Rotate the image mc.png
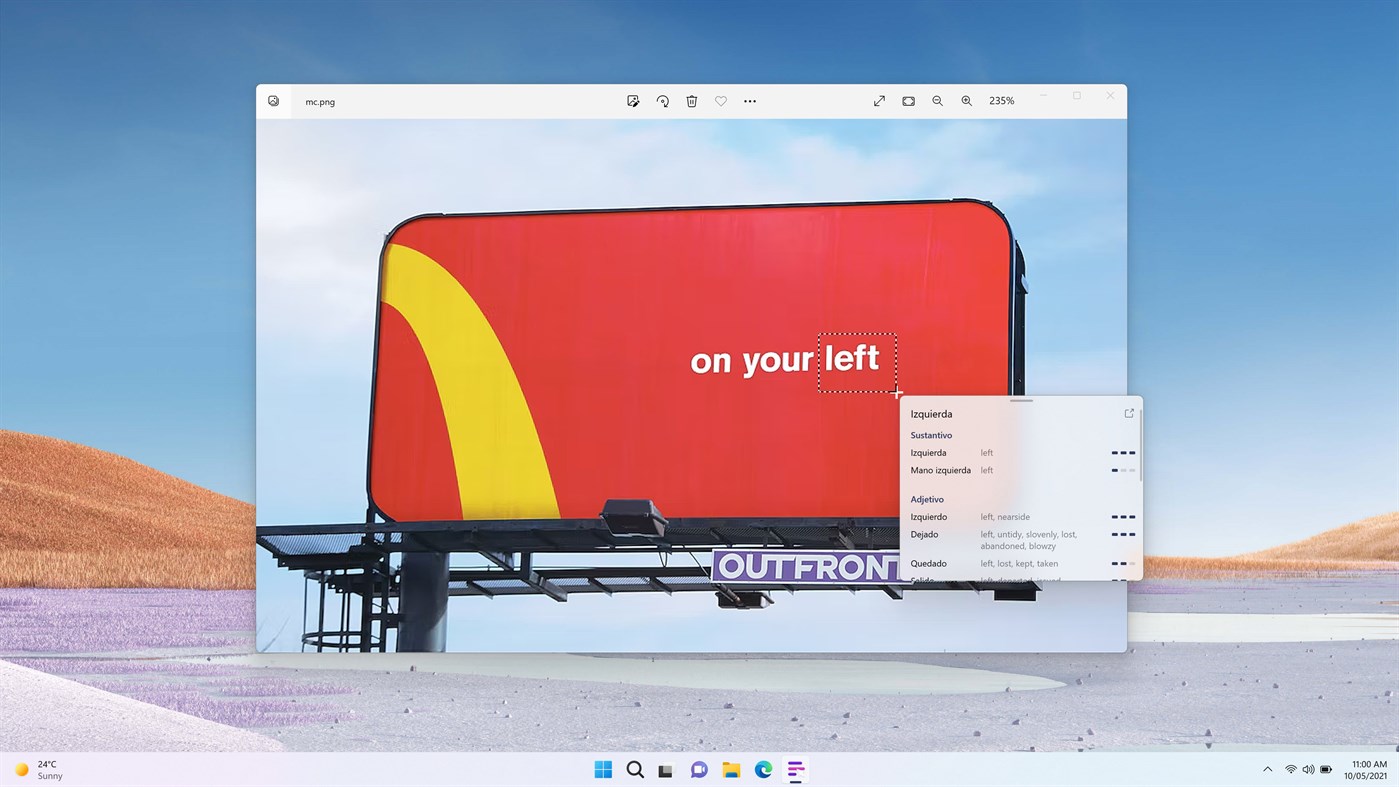This screenshot has width=1399, height=787. coord(662,100)
